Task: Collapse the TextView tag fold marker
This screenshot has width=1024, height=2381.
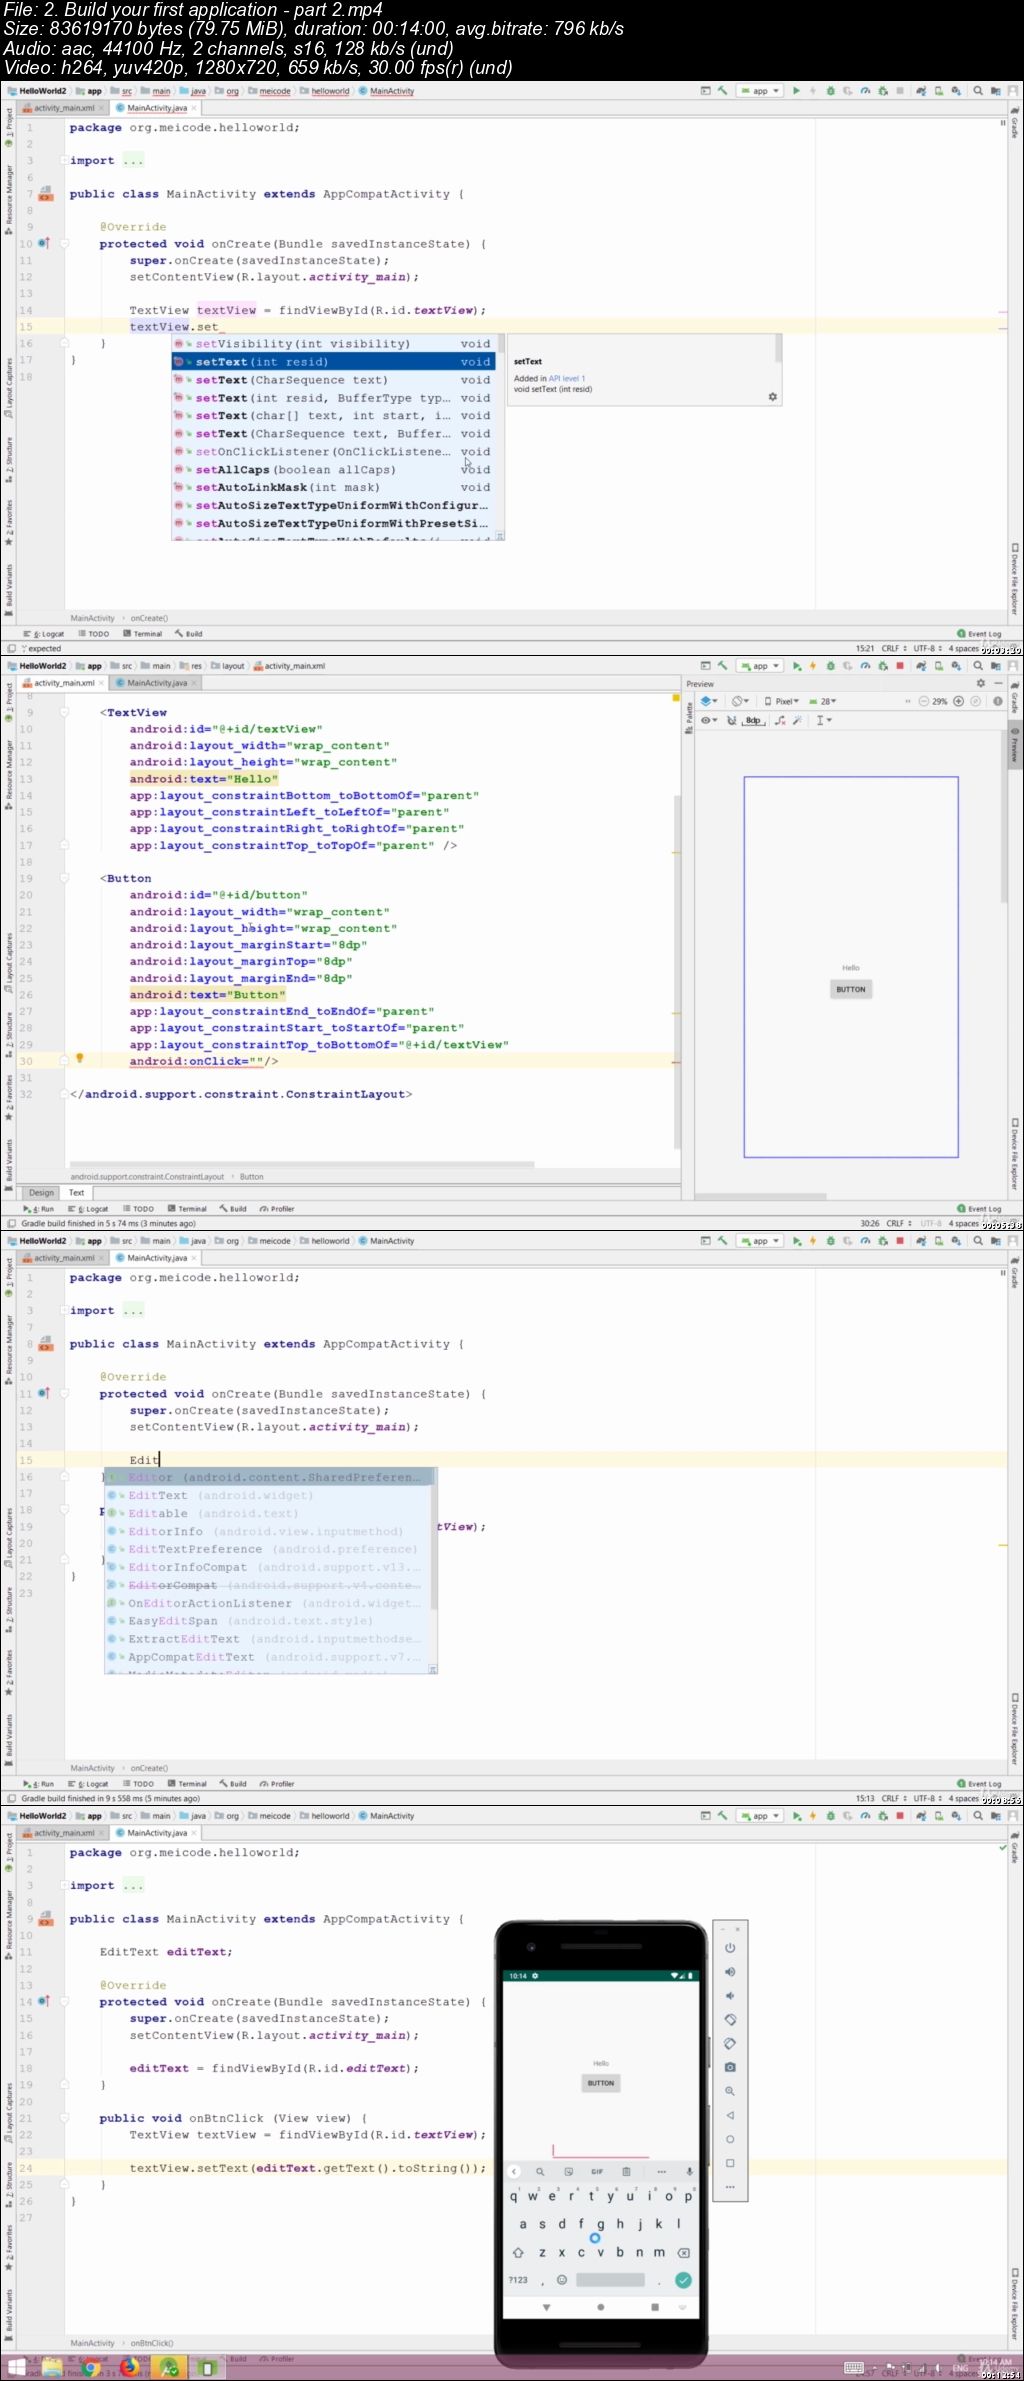Action: click(65, 712)
